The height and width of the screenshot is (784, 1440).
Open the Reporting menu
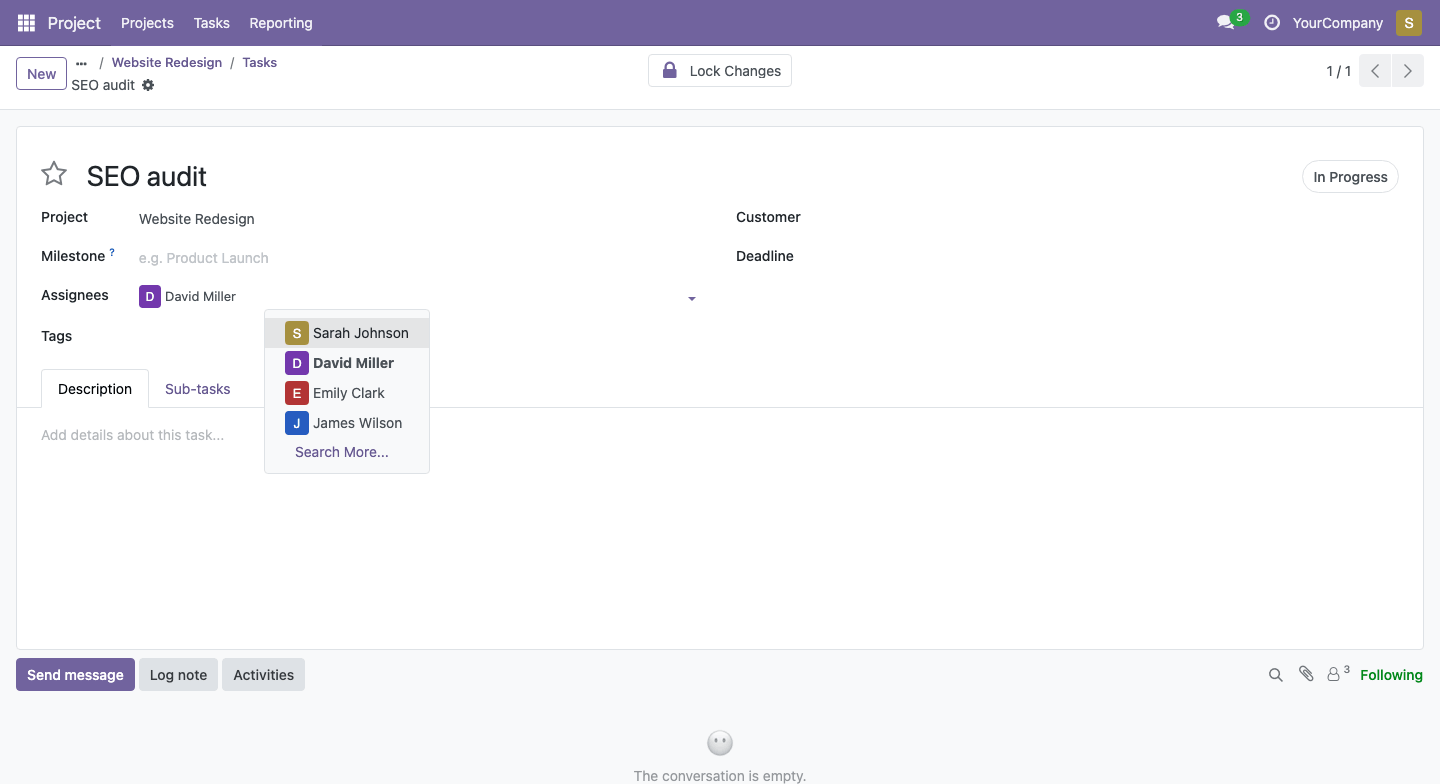pos(281,23)
